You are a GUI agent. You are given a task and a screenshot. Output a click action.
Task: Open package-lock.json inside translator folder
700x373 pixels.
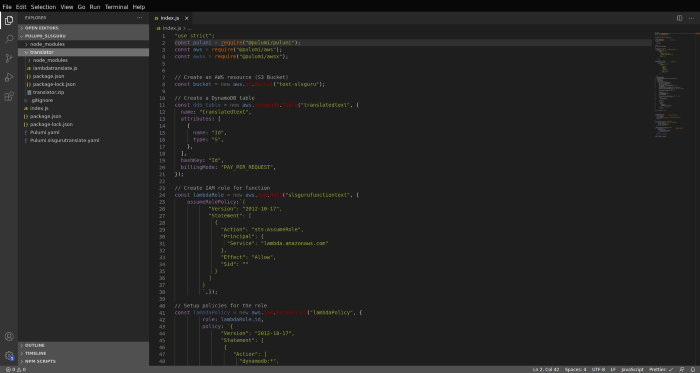coord(83,84)
